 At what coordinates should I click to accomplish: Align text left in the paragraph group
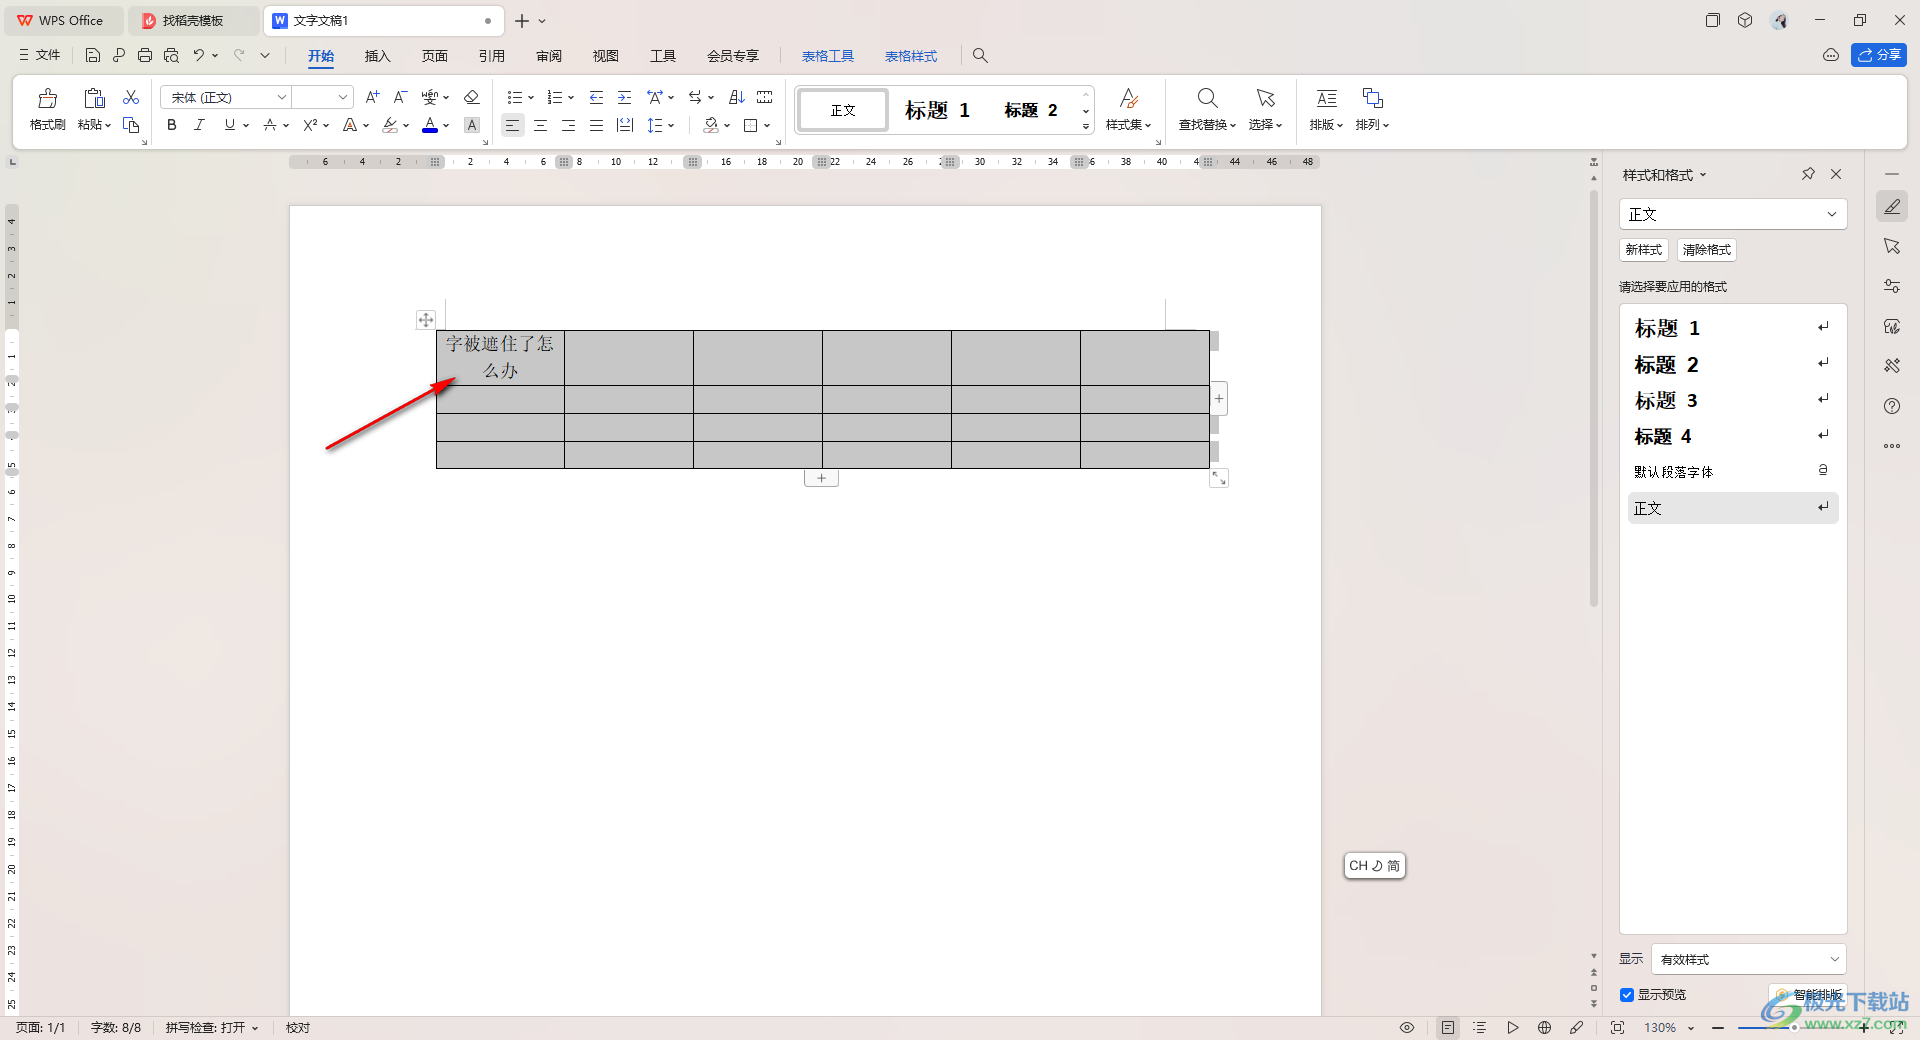point(512,125)
